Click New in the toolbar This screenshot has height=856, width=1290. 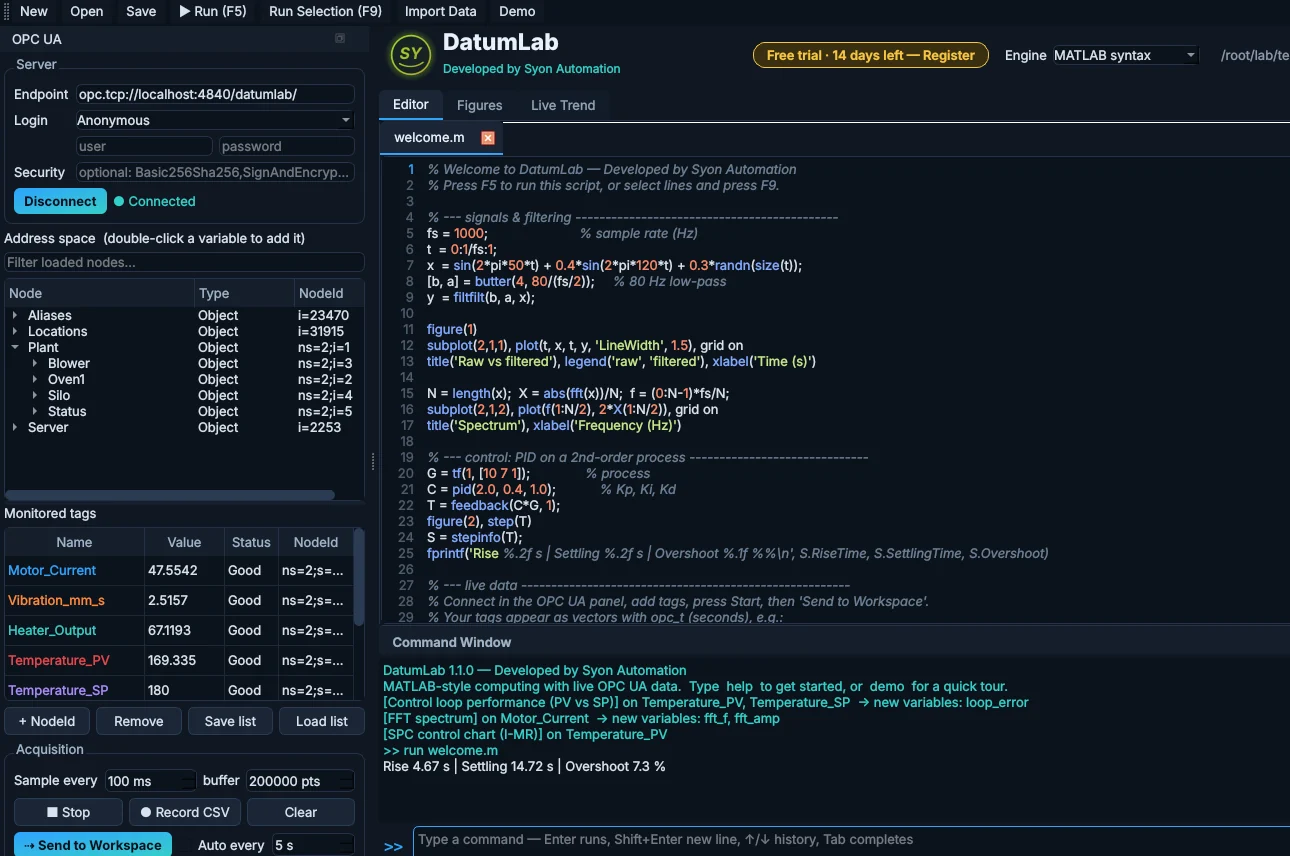tap(34, 11)
